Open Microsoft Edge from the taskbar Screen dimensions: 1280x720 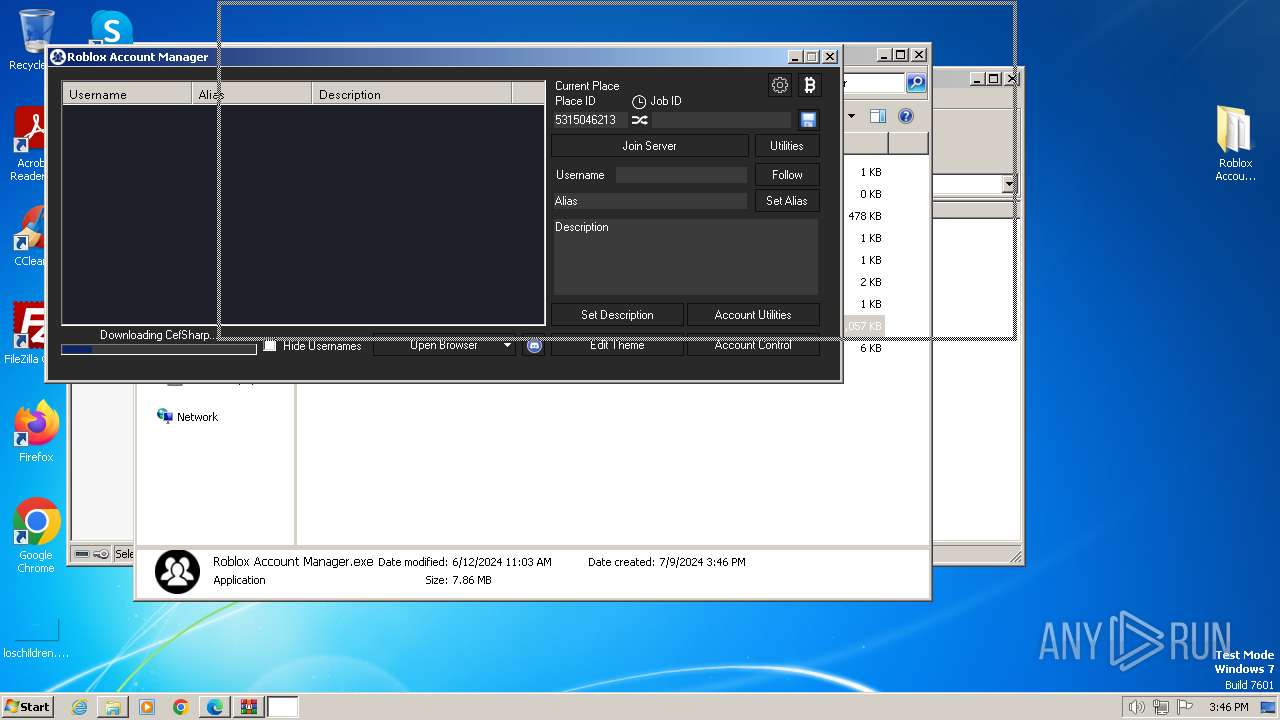point(215,707)
